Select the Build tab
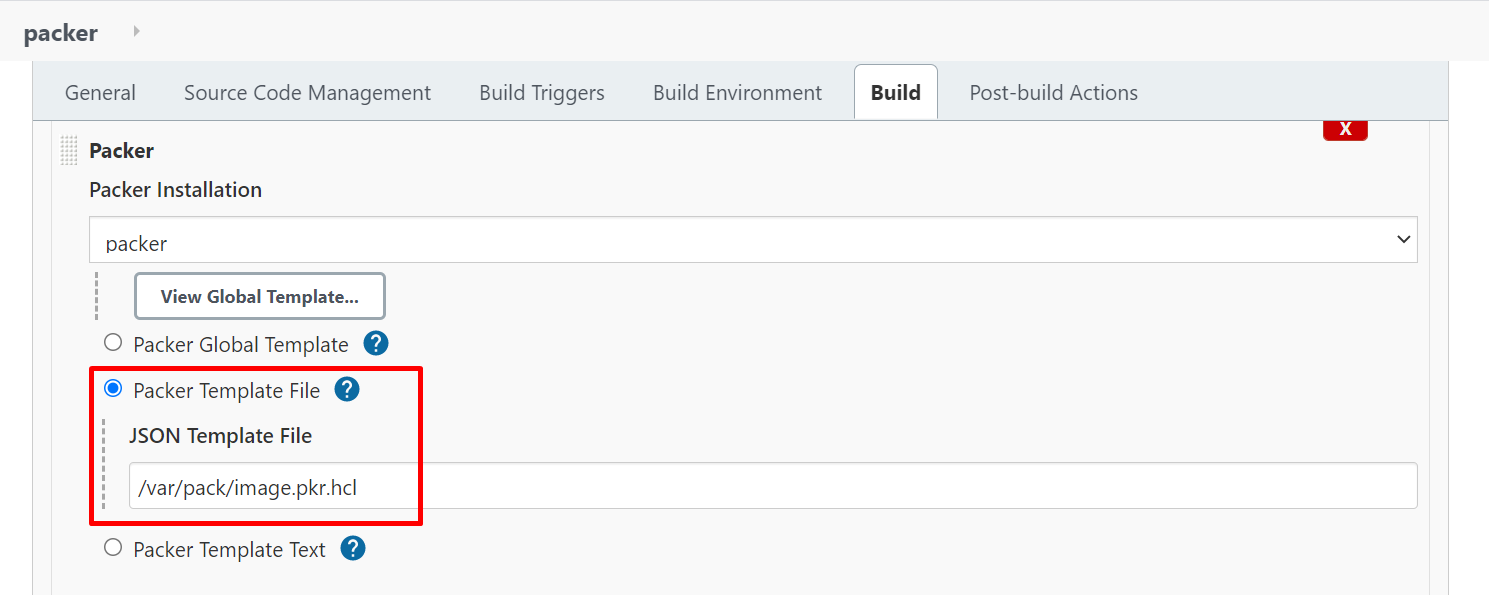1489x595 pixels. pos(896,93)
